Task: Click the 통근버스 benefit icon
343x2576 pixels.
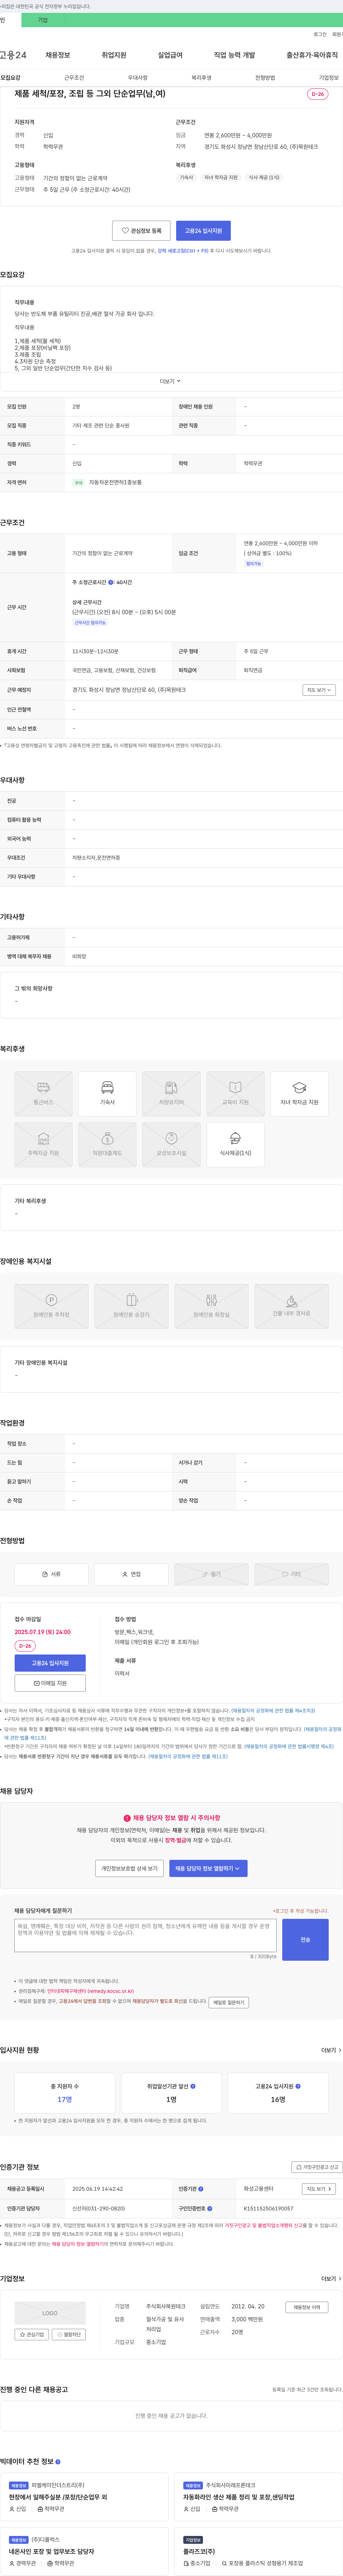Action: click(x=43, y=1094)
